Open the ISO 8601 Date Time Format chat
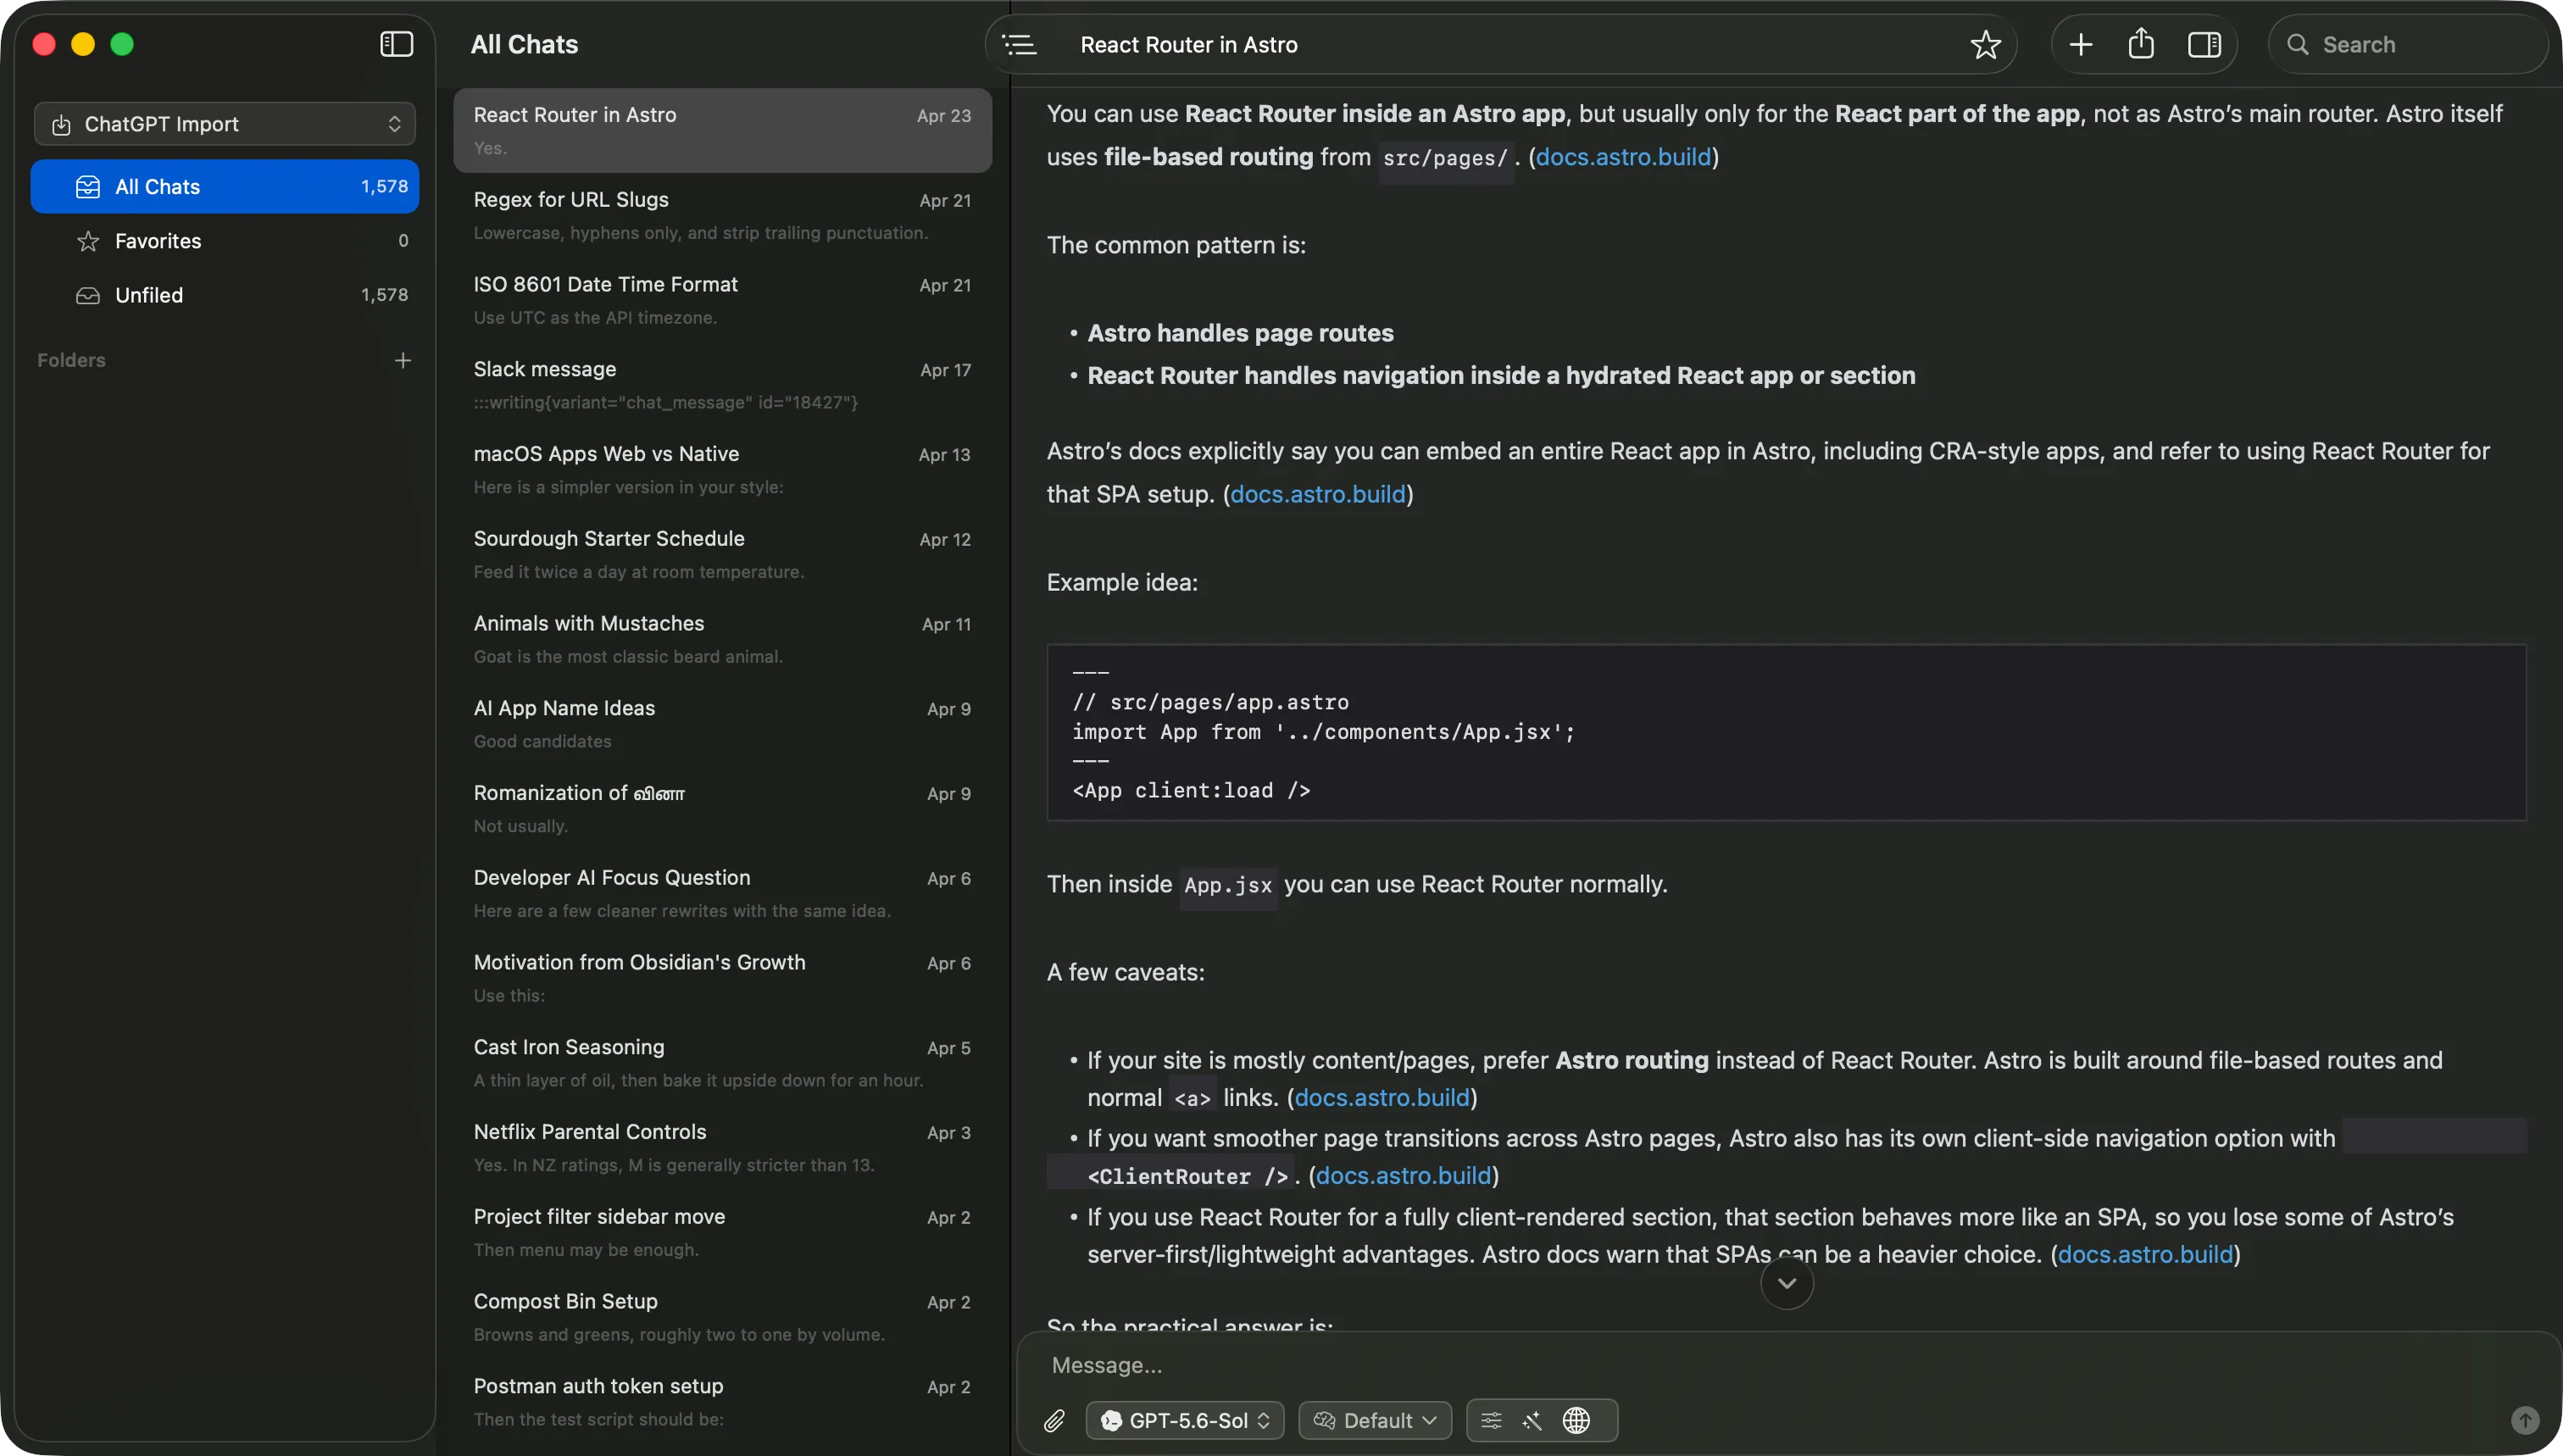Image resolution: width=2563 pixels, height=1456 pixels. [x=722, y=300]
